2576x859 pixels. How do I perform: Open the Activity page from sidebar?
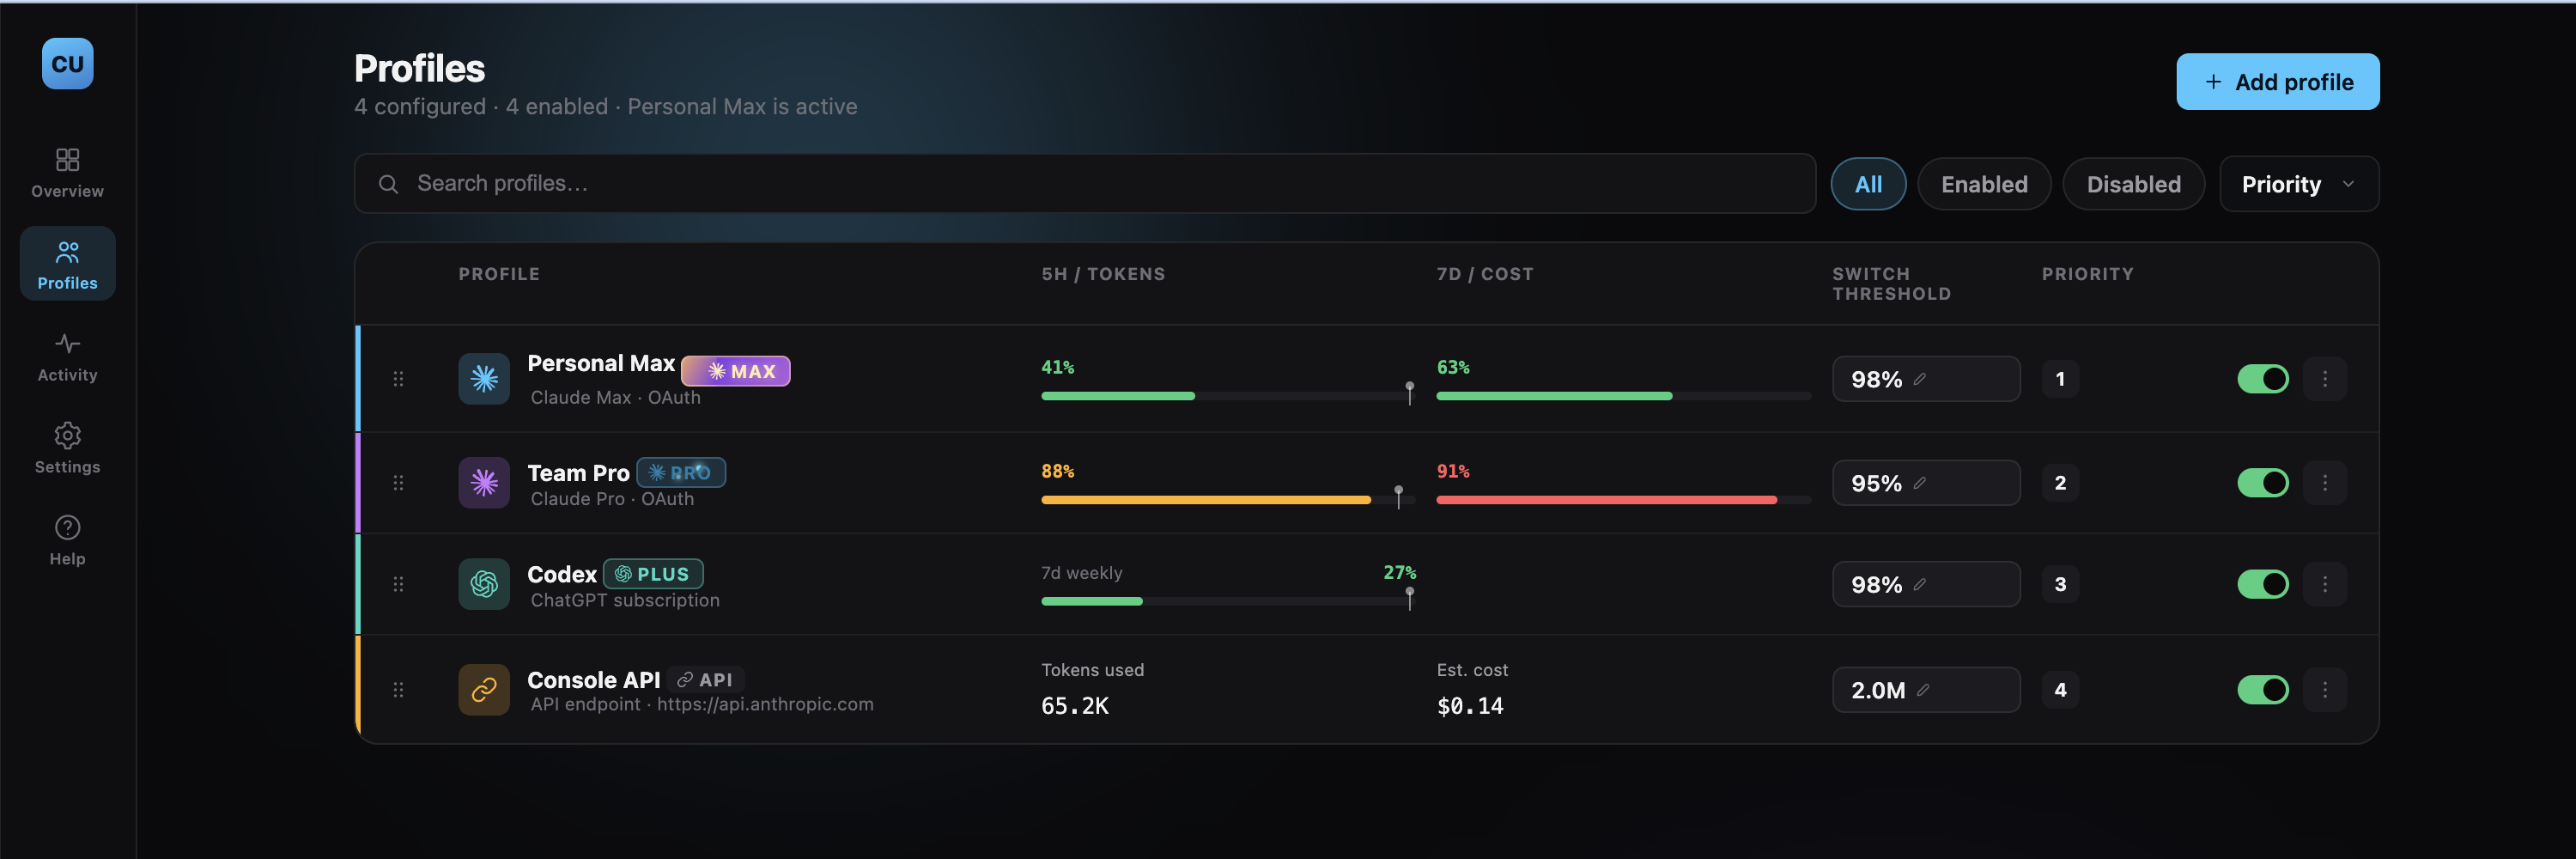[67, 356]
